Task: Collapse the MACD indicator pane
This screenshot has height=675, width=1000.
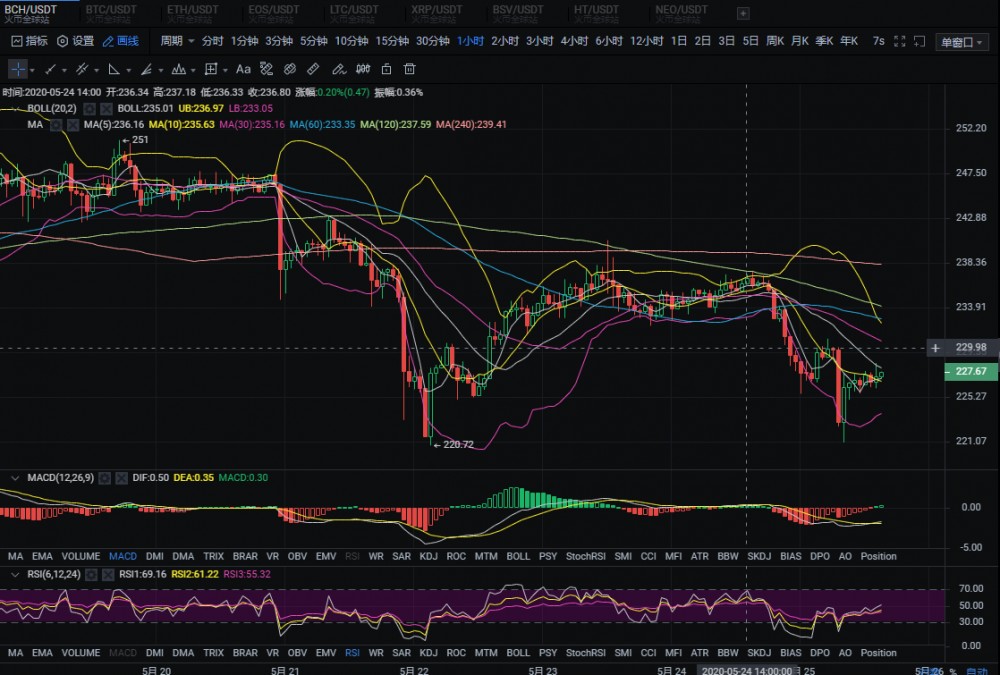Action: pos(14,479)
